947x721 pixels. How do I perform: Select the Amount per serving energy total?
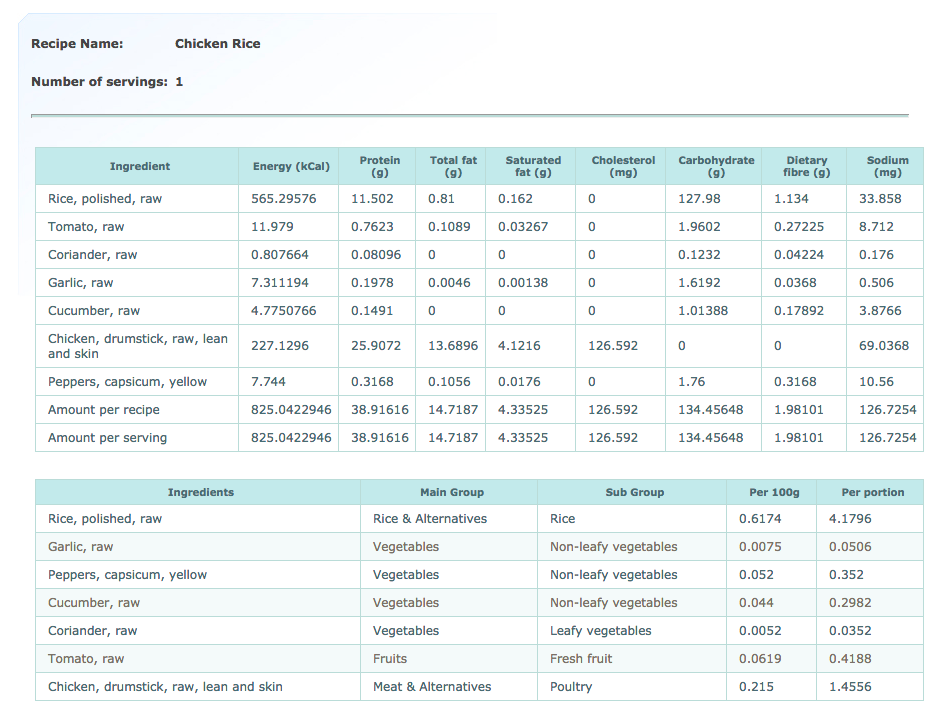(291, 437)
